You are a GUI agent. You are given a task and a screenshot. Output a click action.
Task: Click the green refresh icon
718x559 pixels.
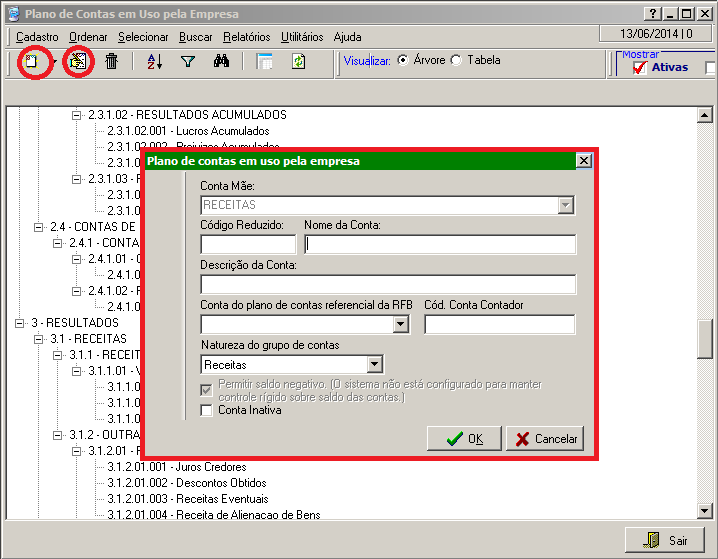(x=298, y=62)
